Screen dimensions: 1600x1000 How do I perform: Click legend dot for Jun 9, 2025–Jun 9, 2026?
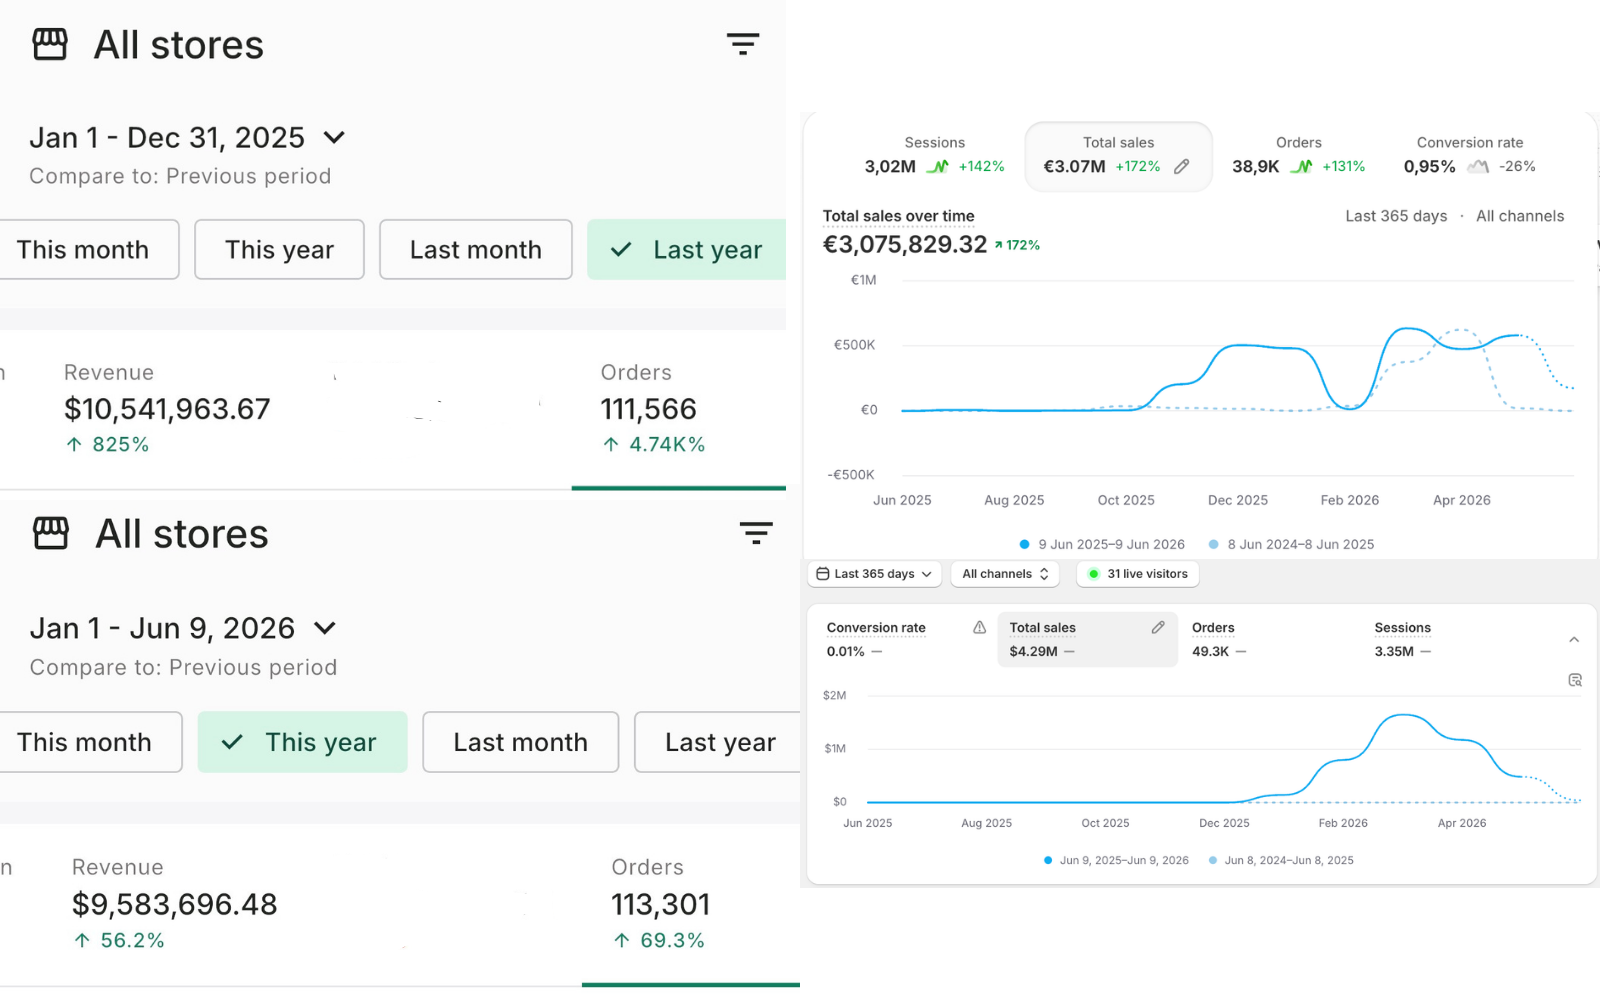(1048, 860)
